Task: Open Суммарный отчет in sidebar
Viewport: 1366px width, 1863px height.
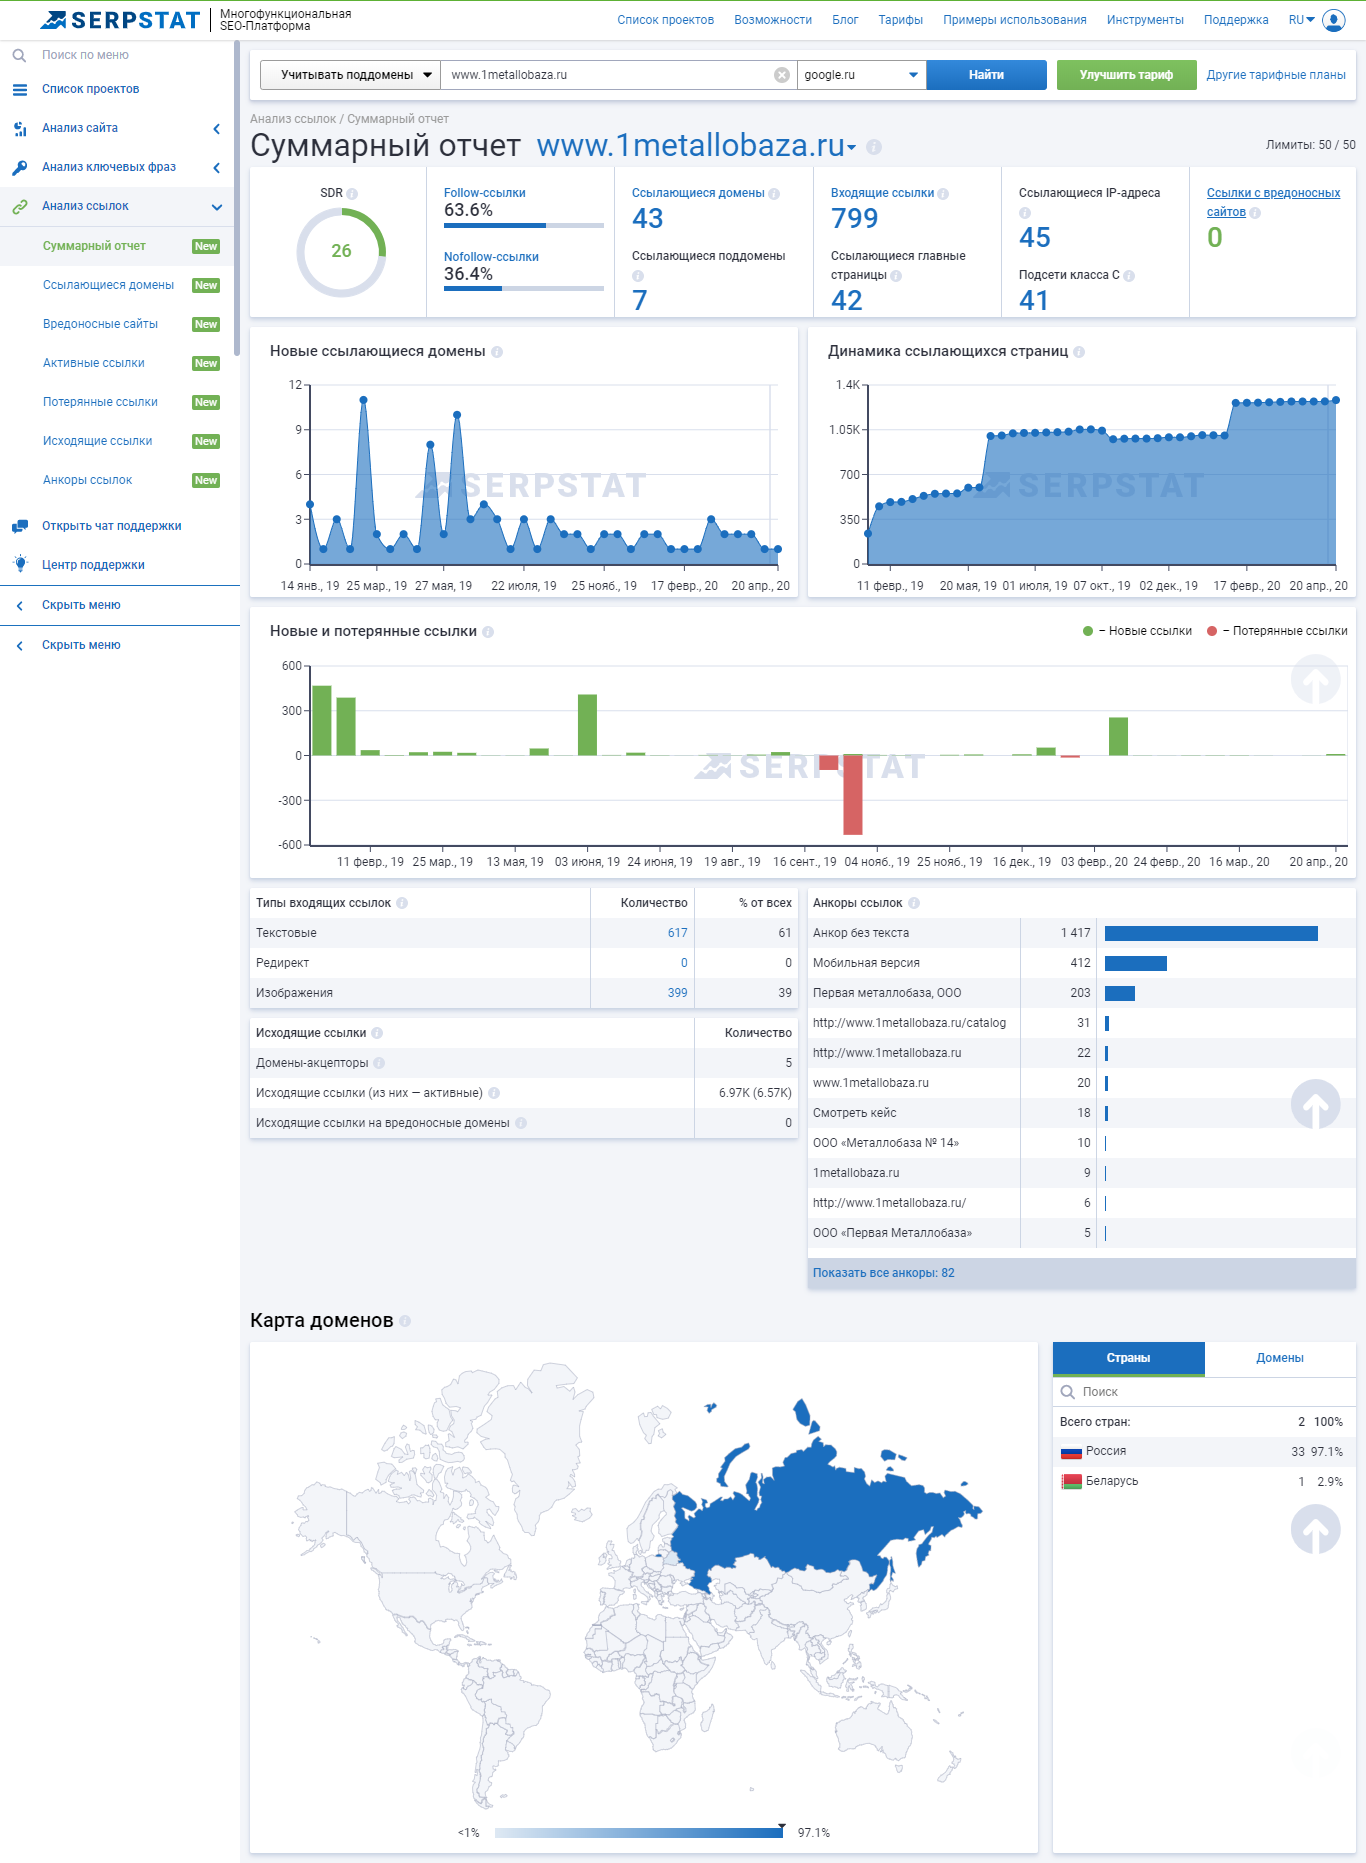Action: pyautogui.click(x=94, y=246)
